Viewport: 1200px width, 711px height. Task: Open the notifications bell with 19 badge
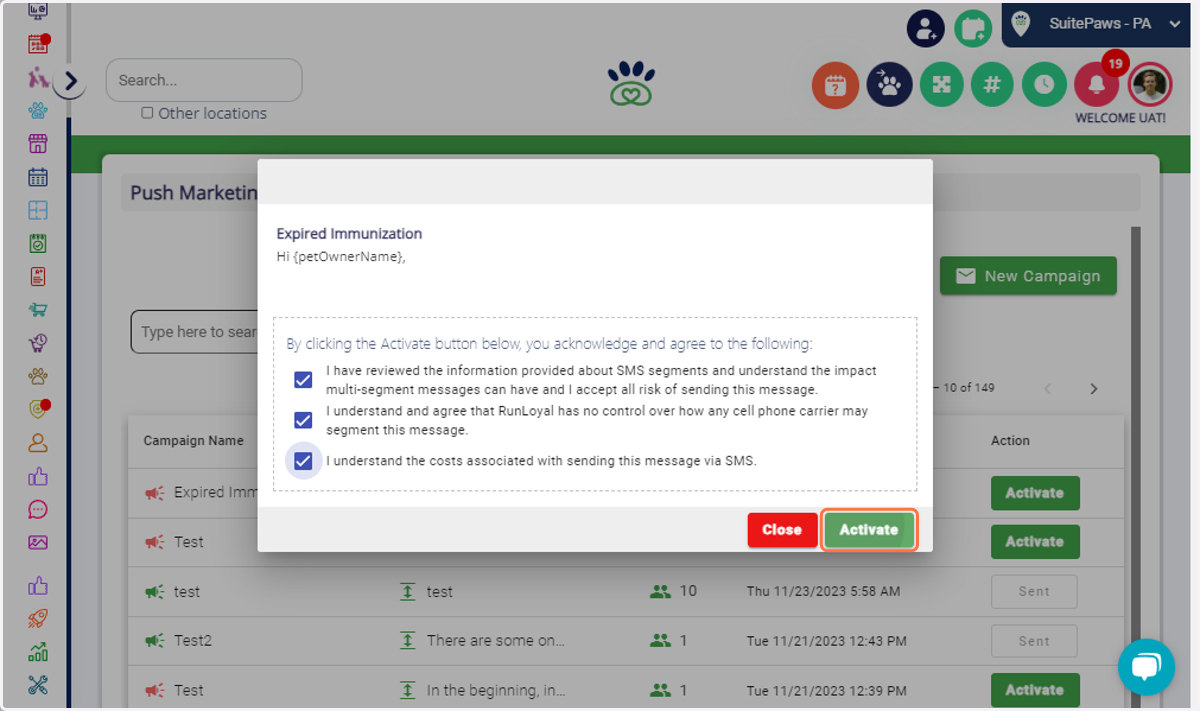(x=1097, y=85)
